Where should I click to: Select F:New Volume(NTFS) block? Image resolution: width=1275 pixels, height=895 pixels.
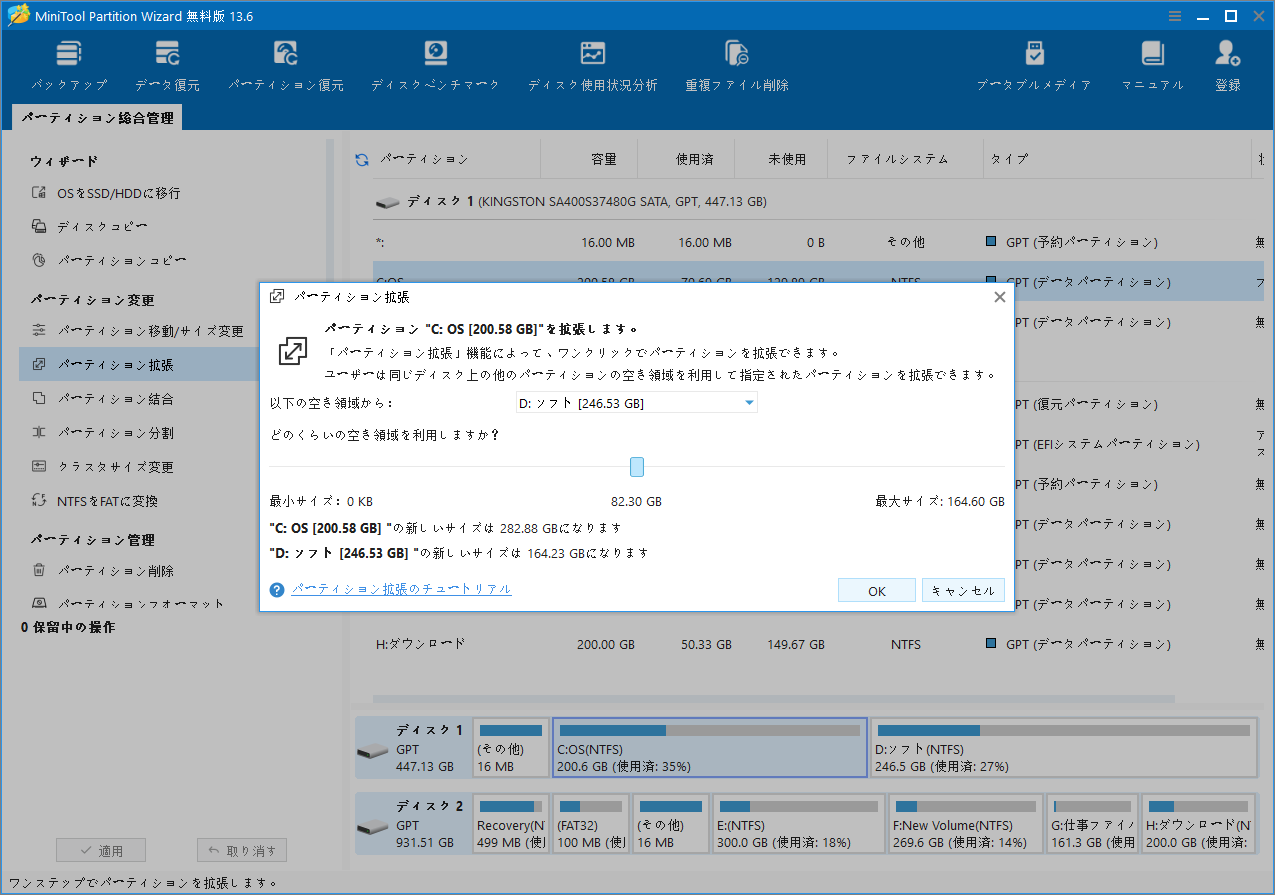coord(966,824)
